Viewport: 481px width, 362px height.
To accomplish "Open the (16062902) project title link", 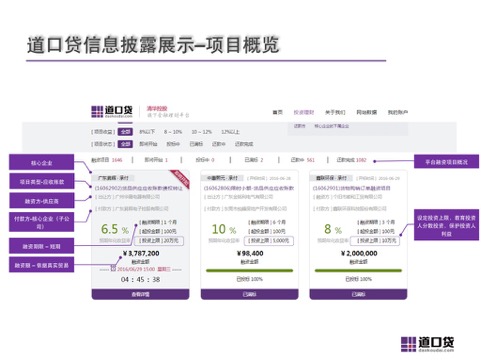I will click(x=138, y=188).
